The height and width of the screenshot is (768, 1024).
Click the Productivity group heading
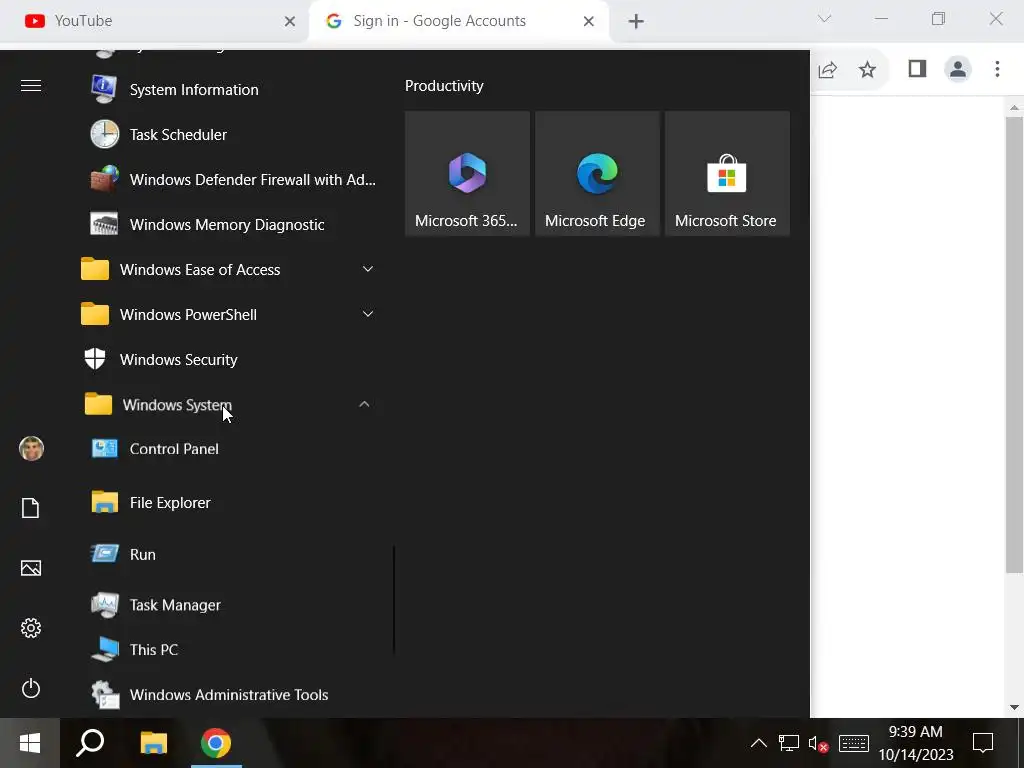[x=444, y=86]
